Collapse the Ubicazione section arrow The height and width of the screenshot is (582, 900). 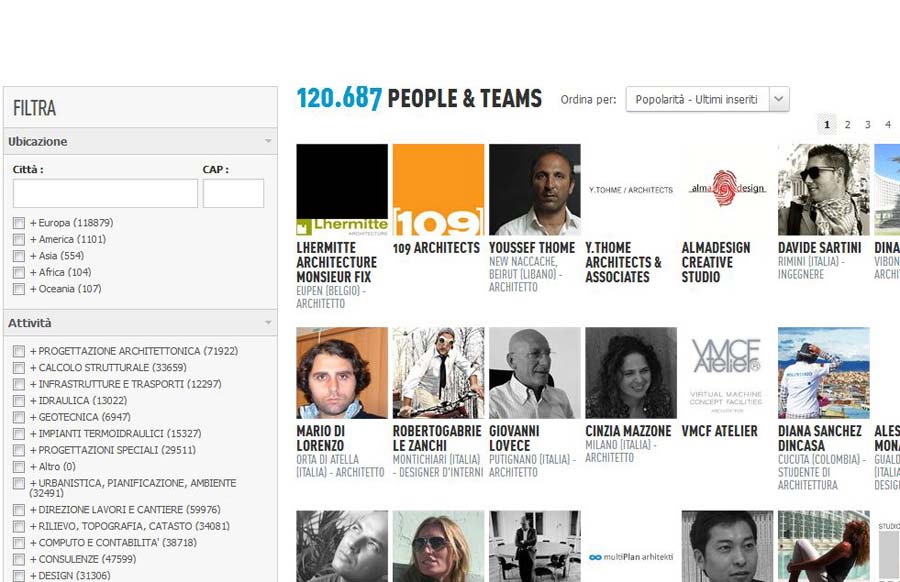coord(268,141)
